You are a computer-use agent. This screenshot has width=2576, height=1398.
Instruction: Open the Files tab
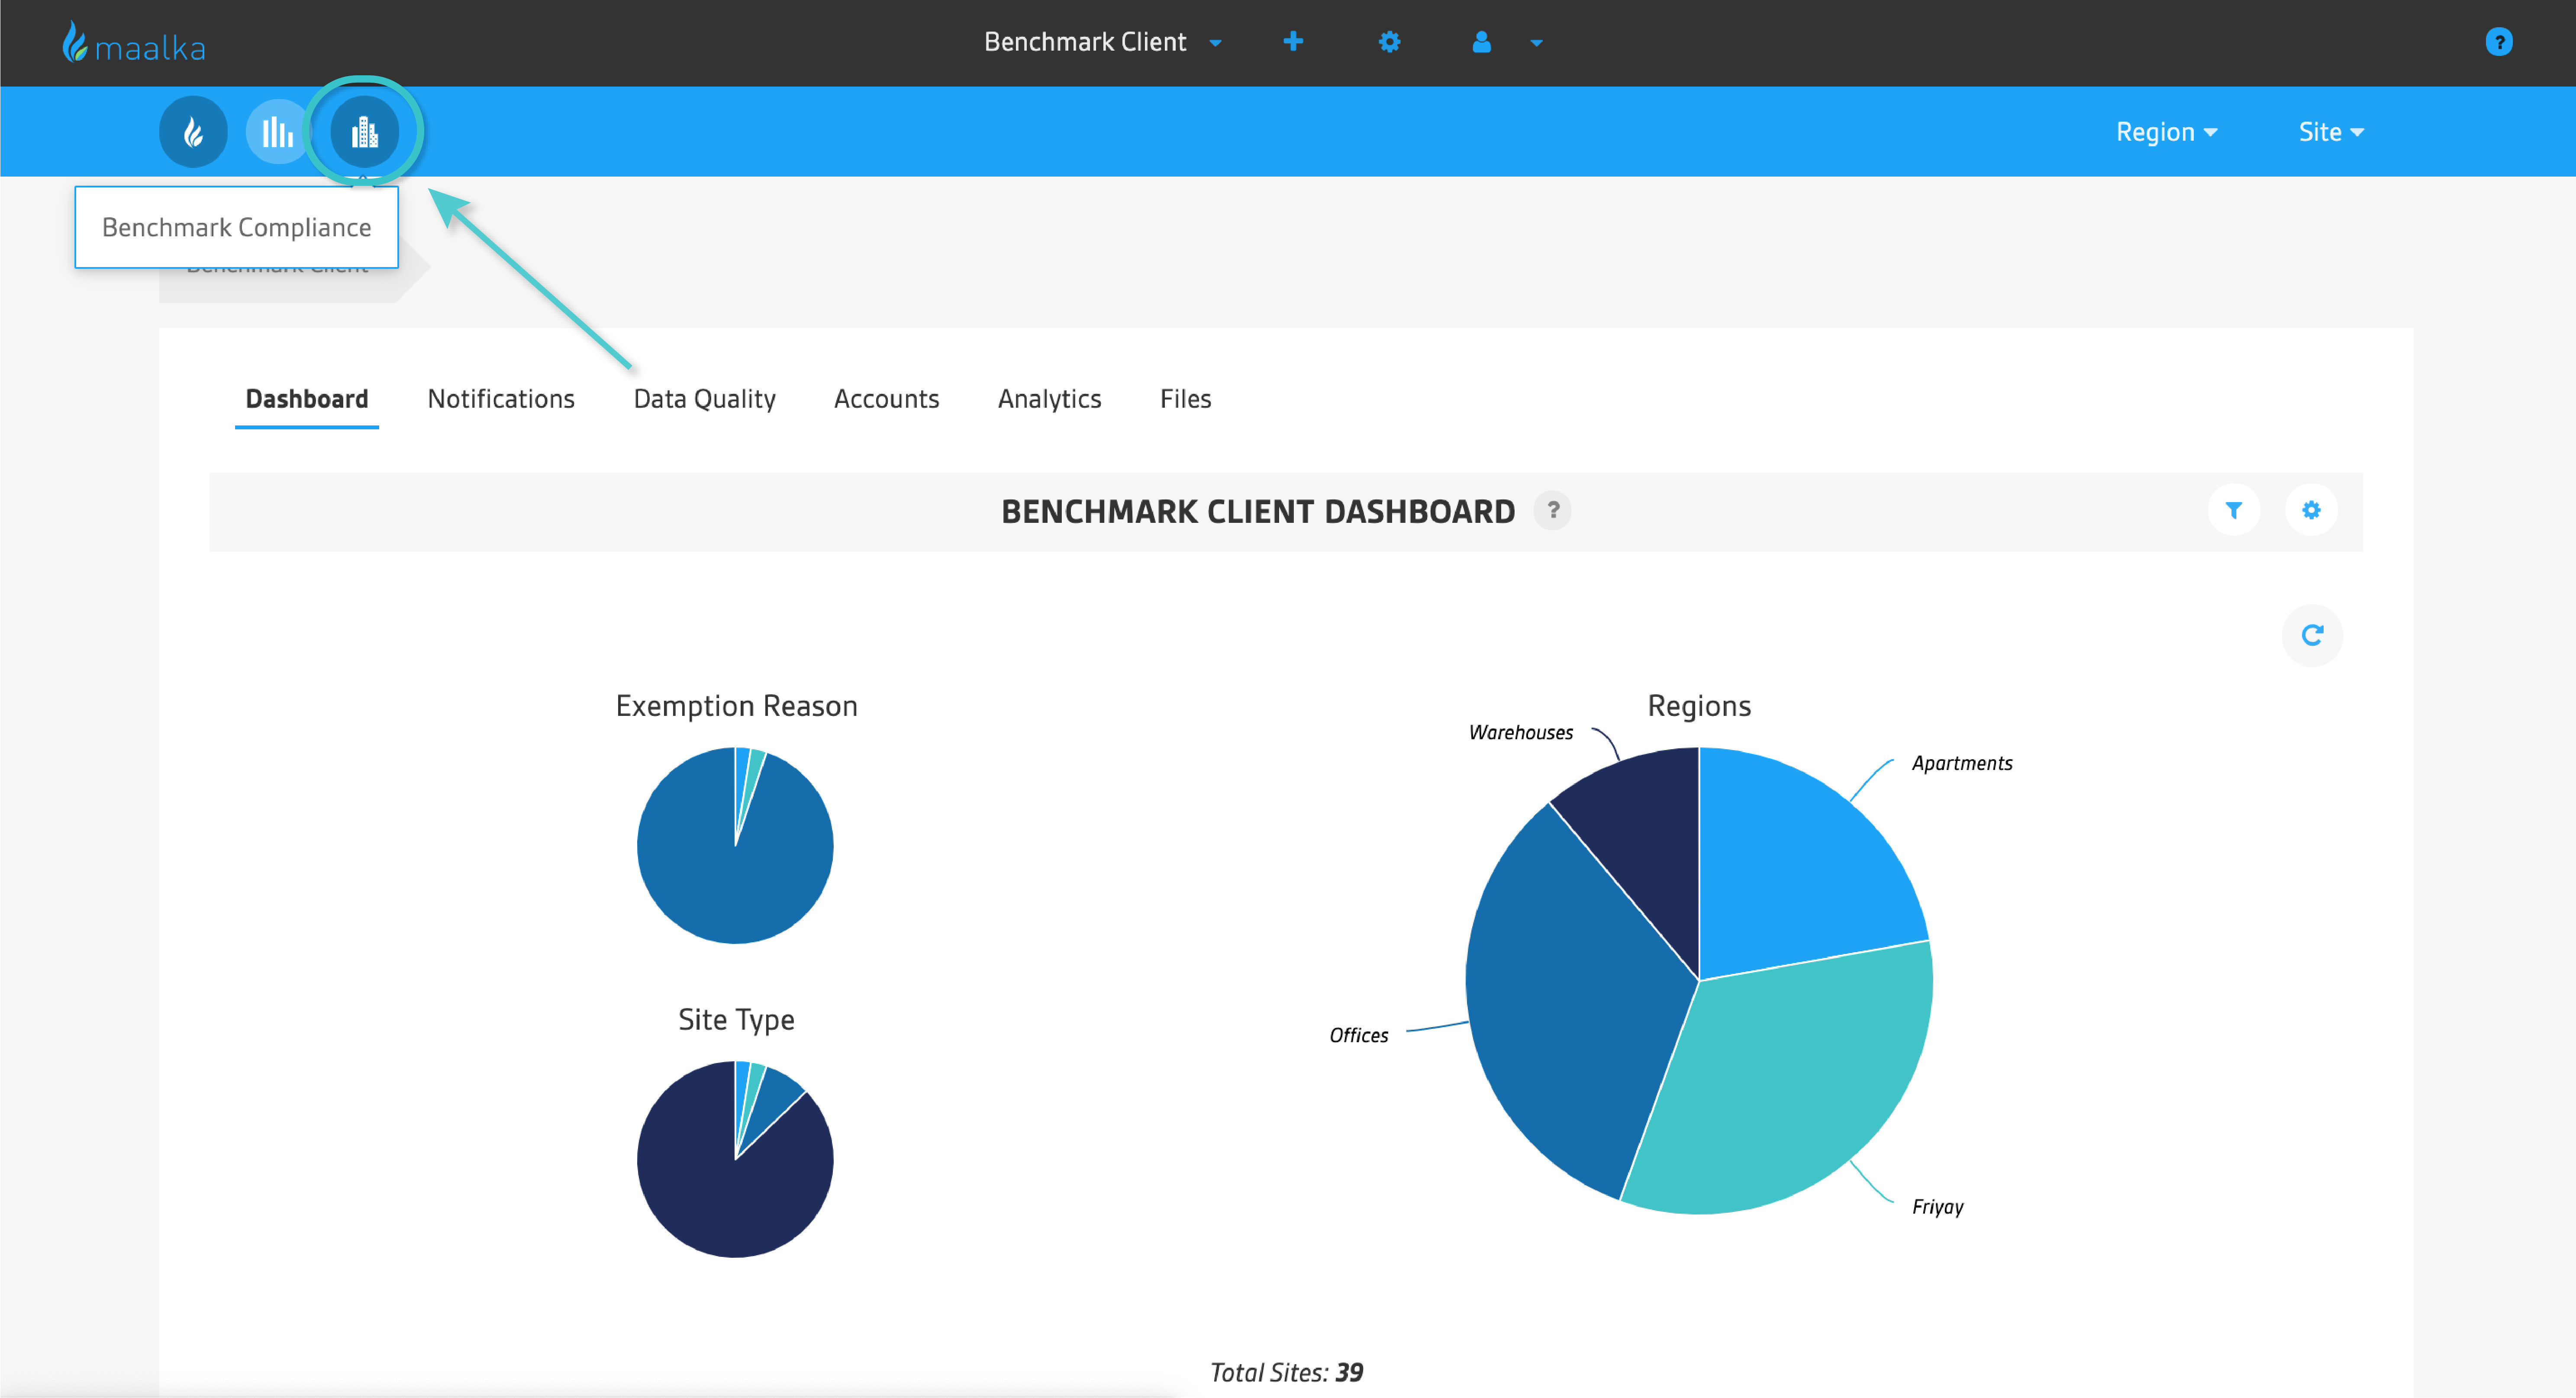1185,399
